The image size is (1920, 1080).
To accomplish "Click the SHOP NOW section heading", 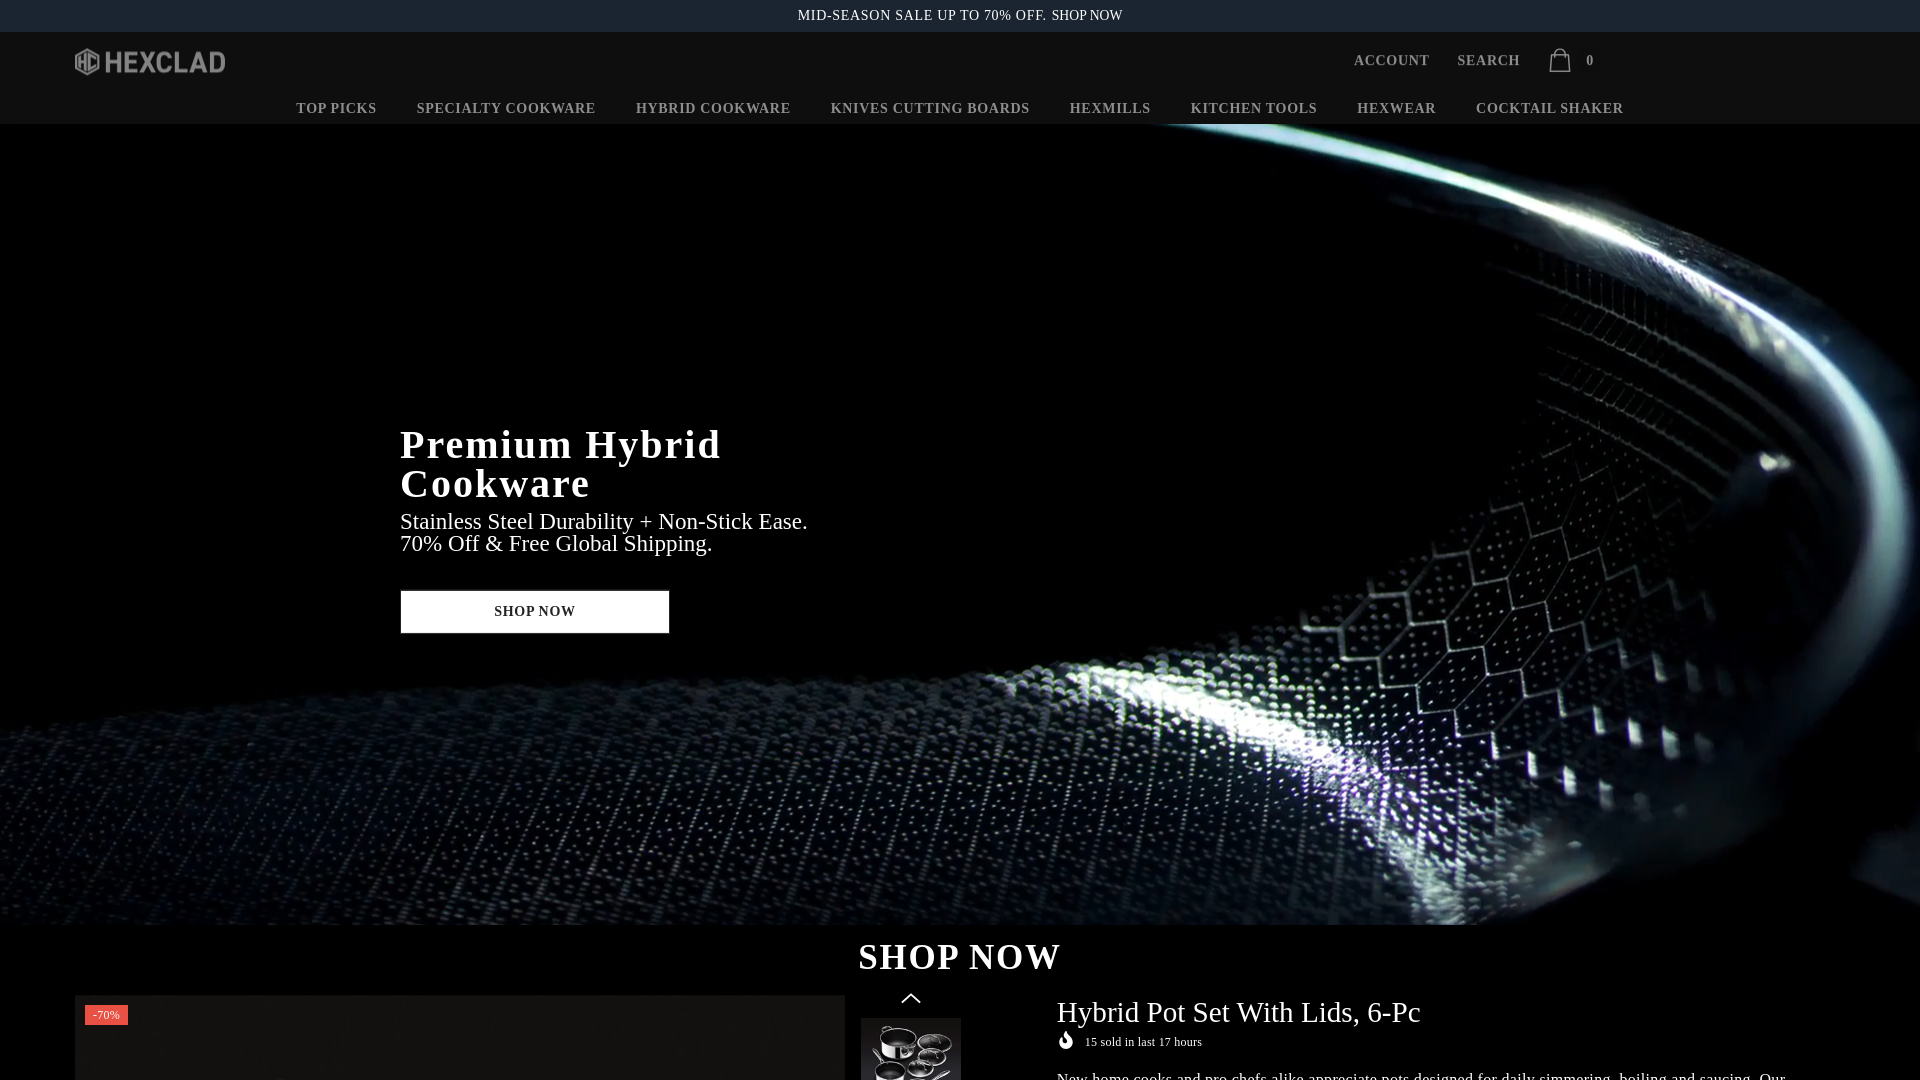I will pos(960,957).
